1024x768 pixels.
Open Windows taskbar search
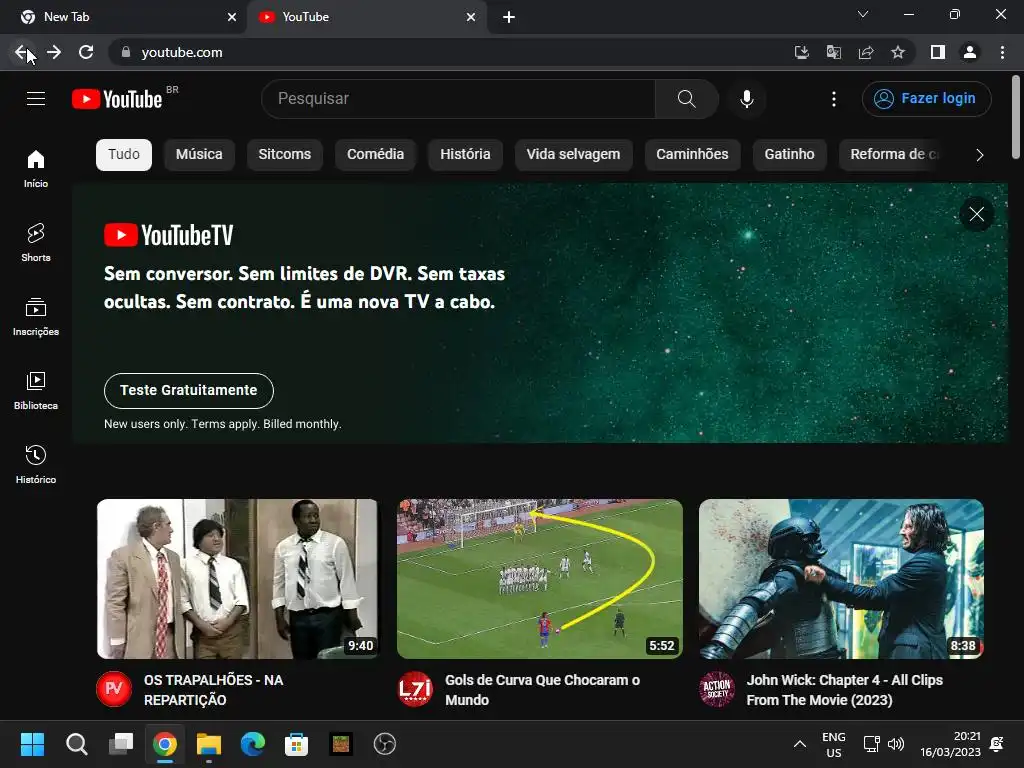[x=76, y=744]
